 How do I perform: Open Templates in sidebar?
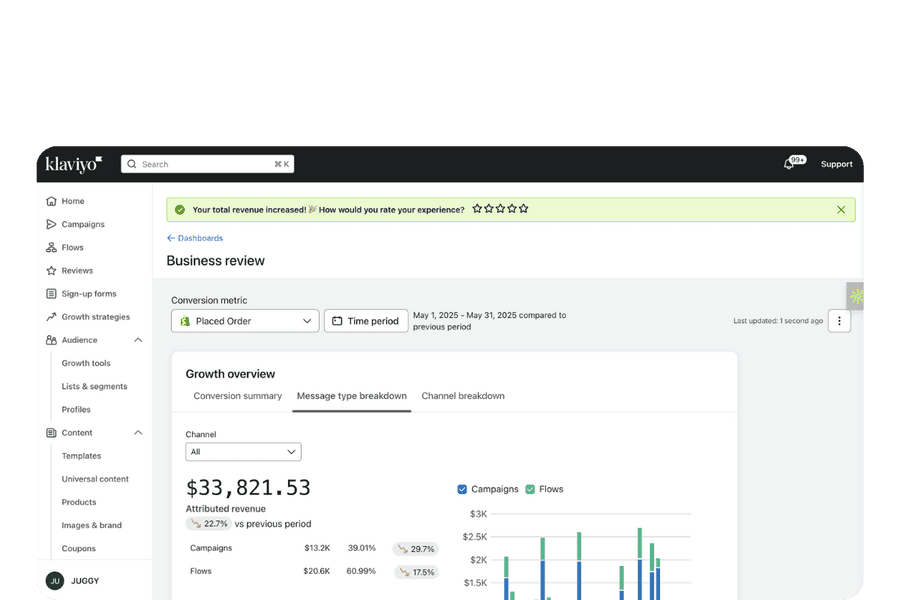click(x=82, y=456)
